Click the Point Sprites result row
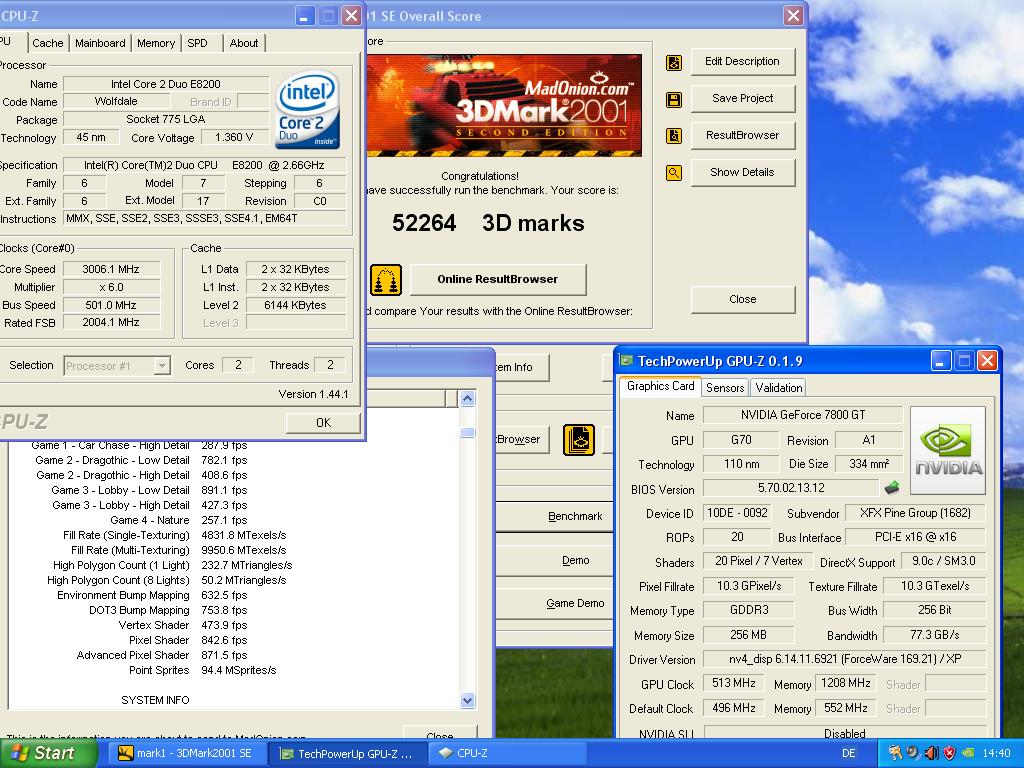The height and width of the screenshot is (768, 1024). 202,671
